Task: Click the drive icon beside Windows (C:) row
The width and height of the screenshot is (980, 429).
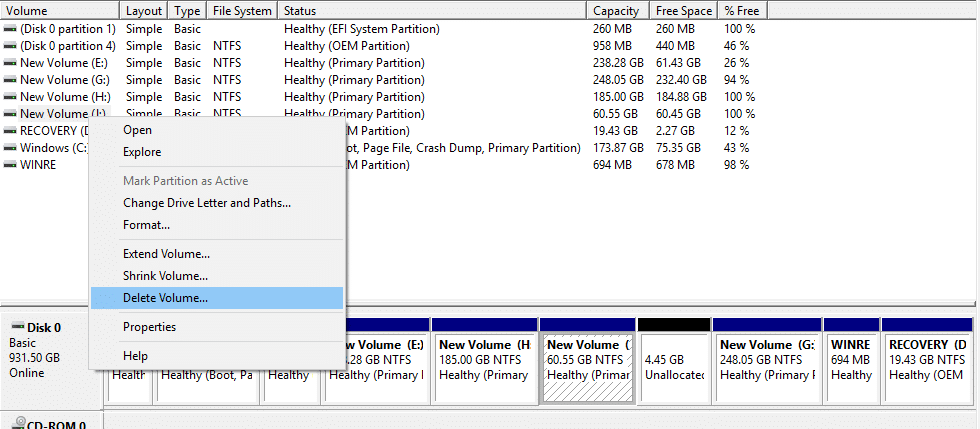Action: click(x=10, y=148)
